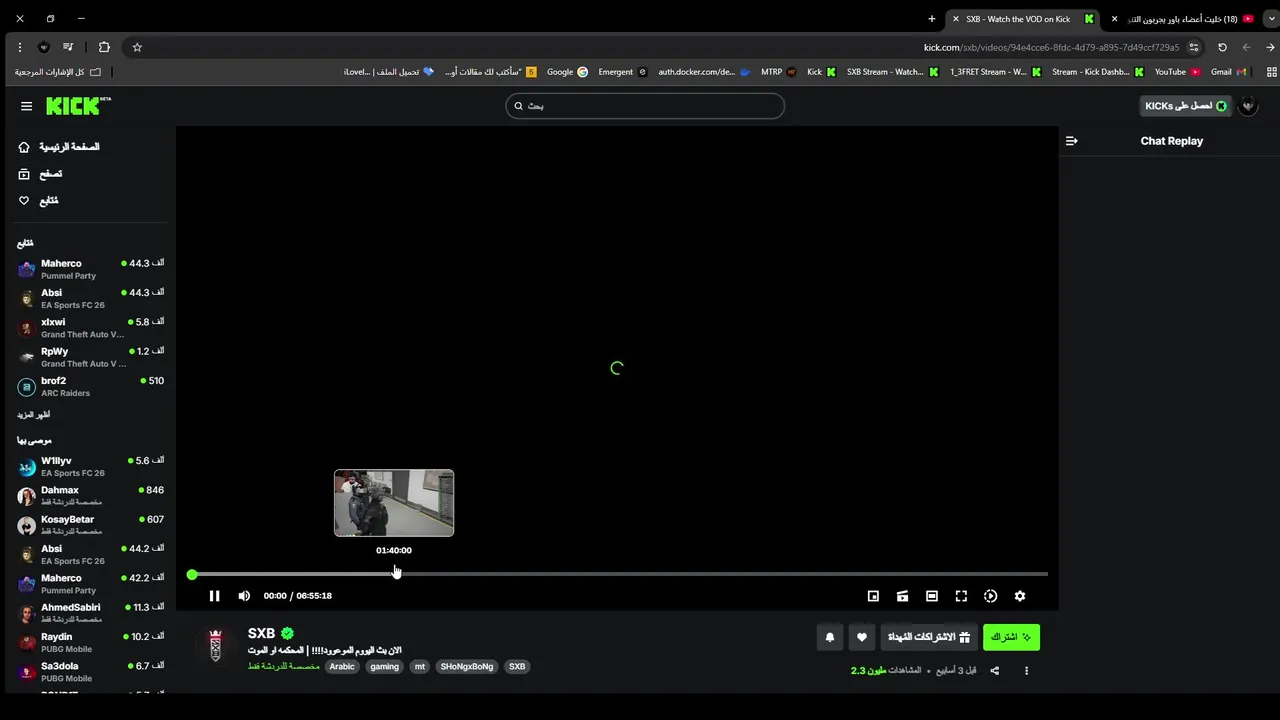Open video player settings gear

pos(1020,596)
